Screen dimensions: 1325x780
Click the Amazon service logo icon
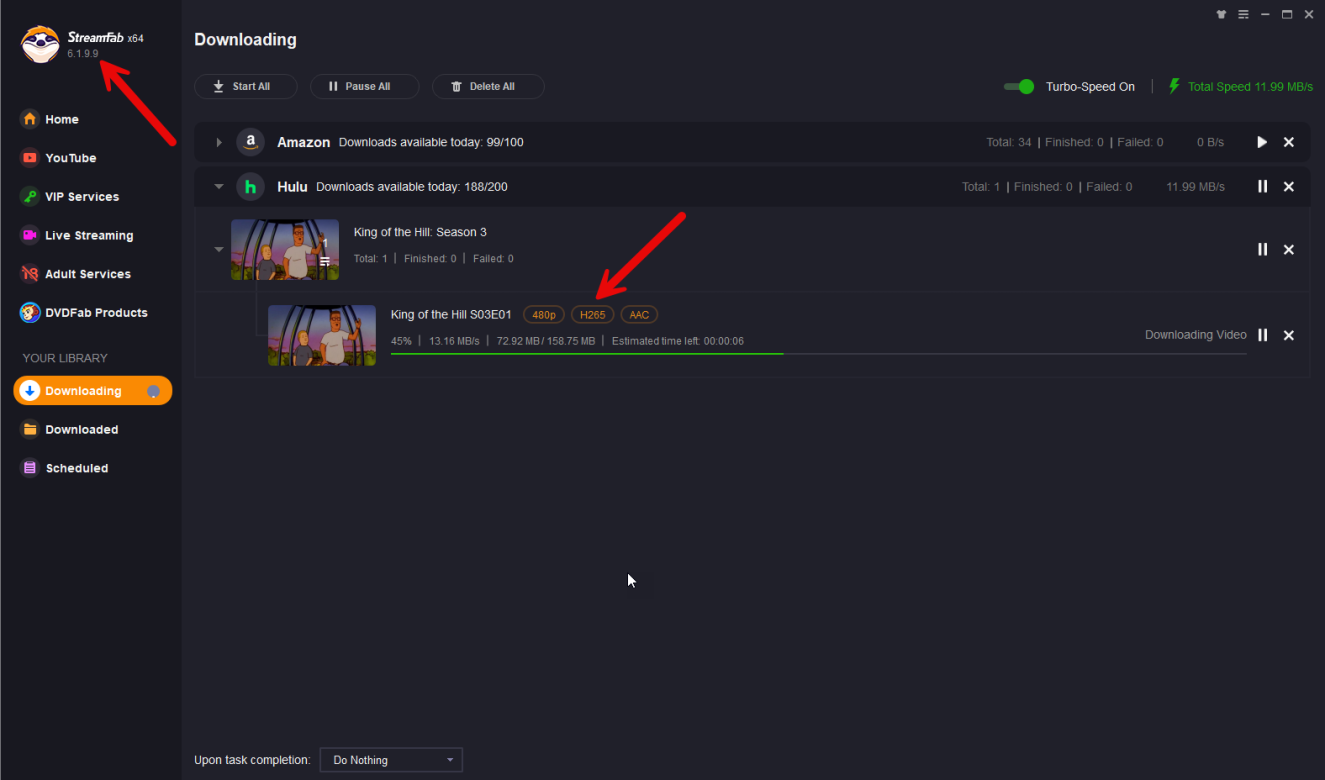[x=250, y=142]
